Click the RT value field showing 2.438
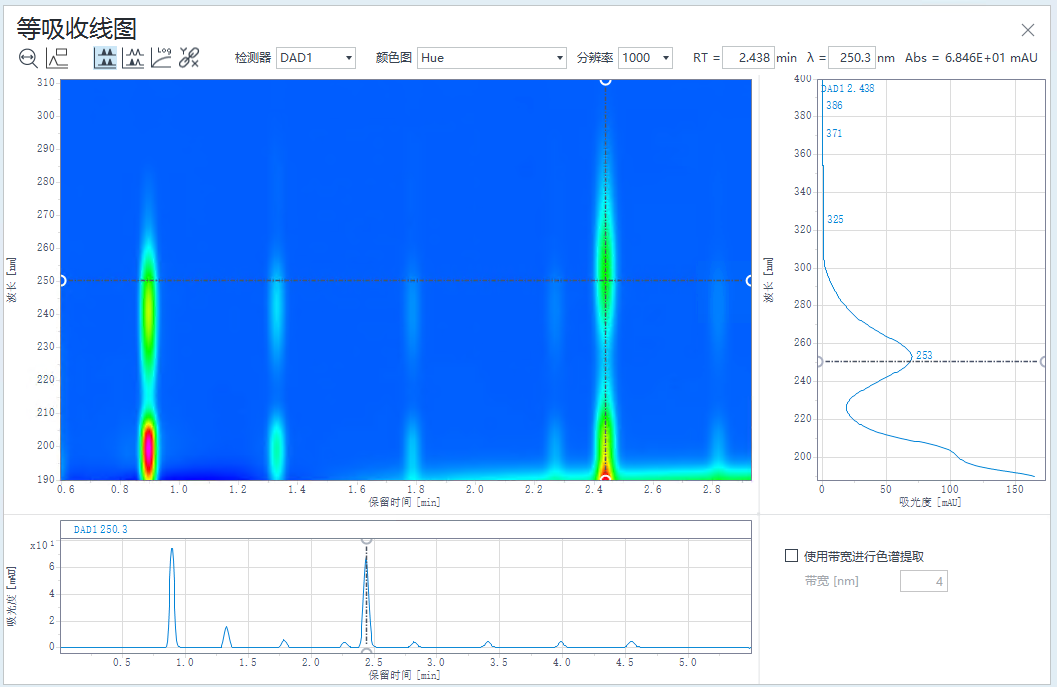 pos(748,58)
